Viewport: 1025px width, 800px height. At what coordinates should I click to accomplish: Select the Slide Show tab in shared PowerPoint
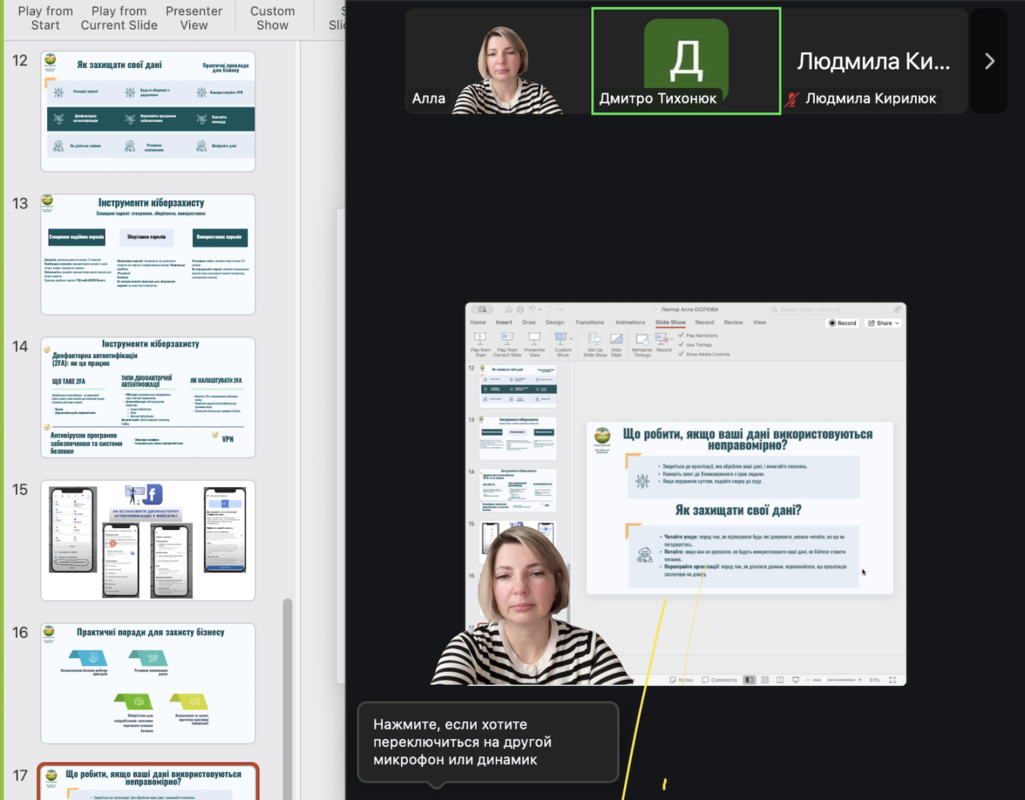click(671, 322)
